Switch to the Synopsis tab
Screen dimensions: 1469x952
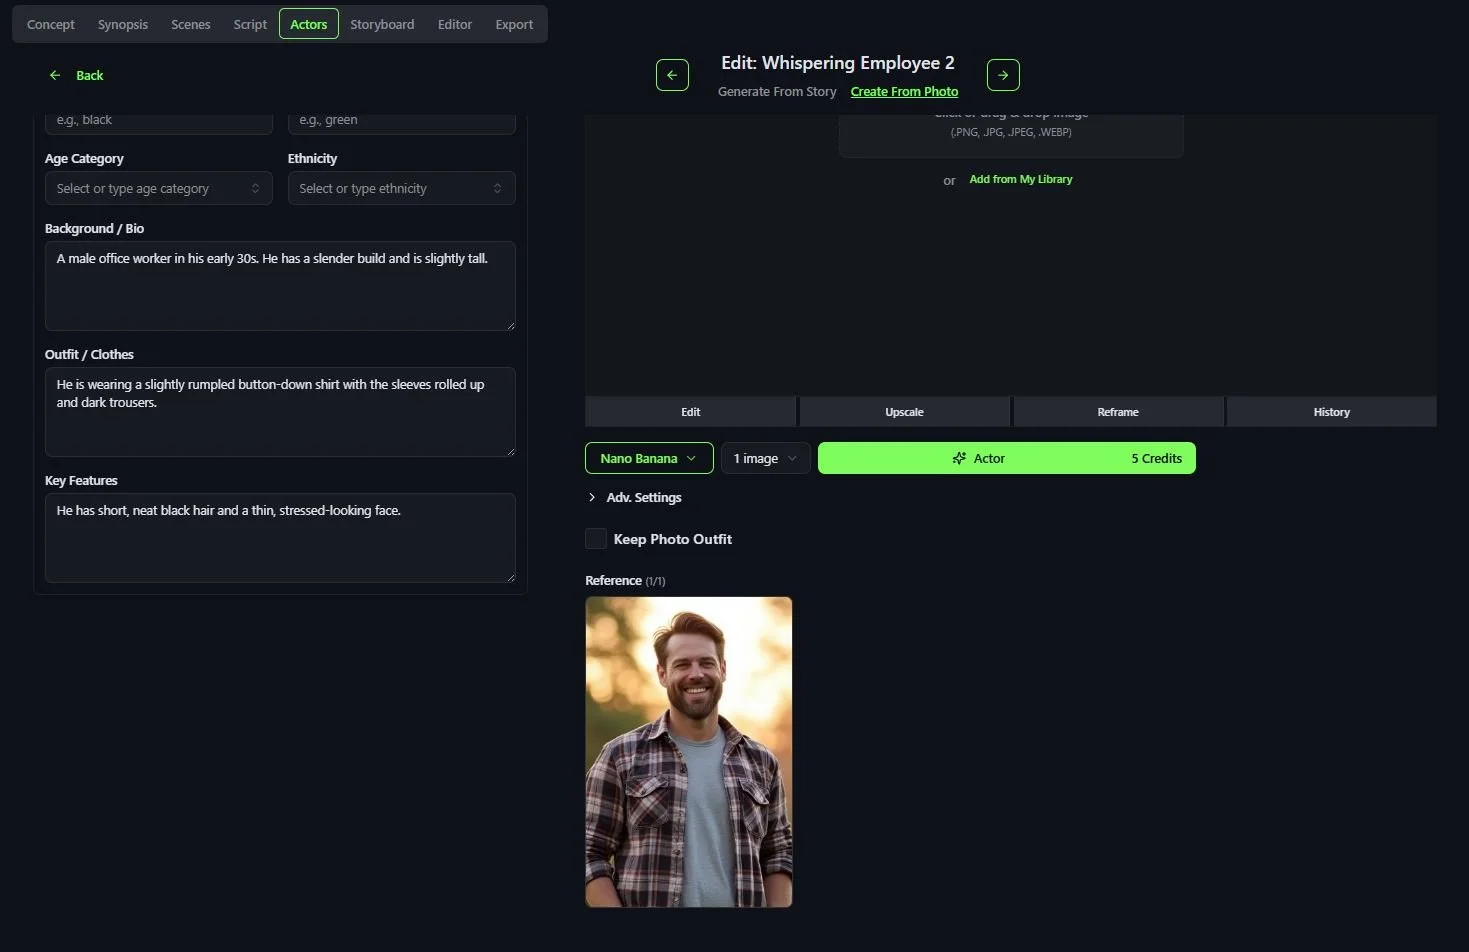(x=123, y=24)
